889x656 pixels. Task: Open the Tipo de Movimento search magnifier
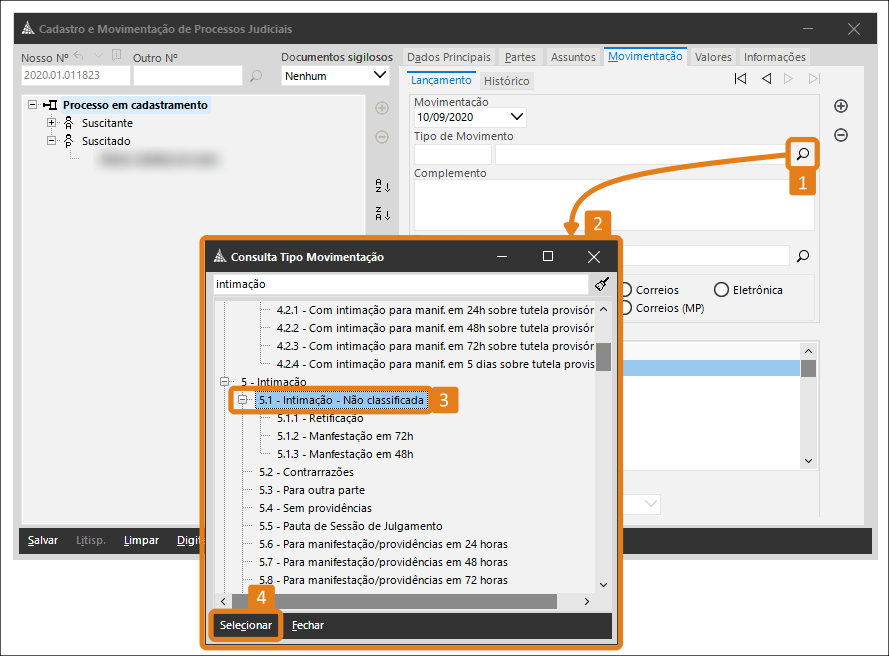point(802,154)
